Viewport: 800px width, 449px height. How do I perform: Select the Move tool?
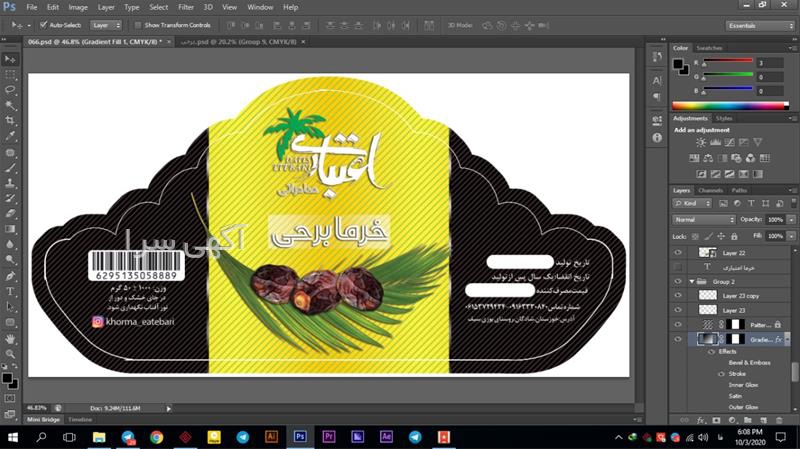coord(10,58)
